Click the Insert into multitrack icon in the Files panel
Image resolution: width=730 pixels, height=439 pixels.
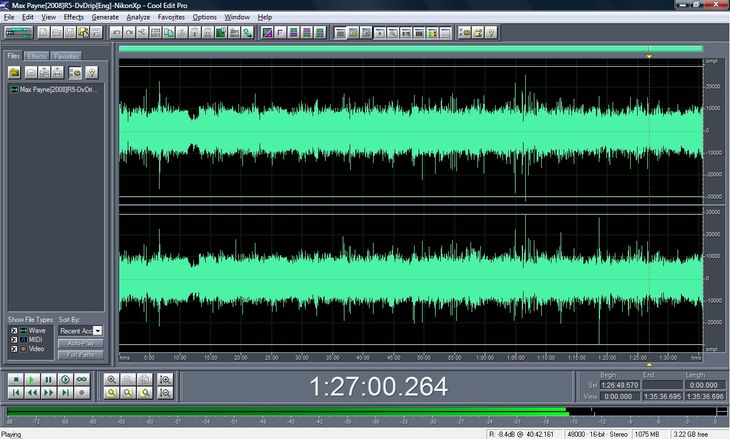tap(44, 73)
